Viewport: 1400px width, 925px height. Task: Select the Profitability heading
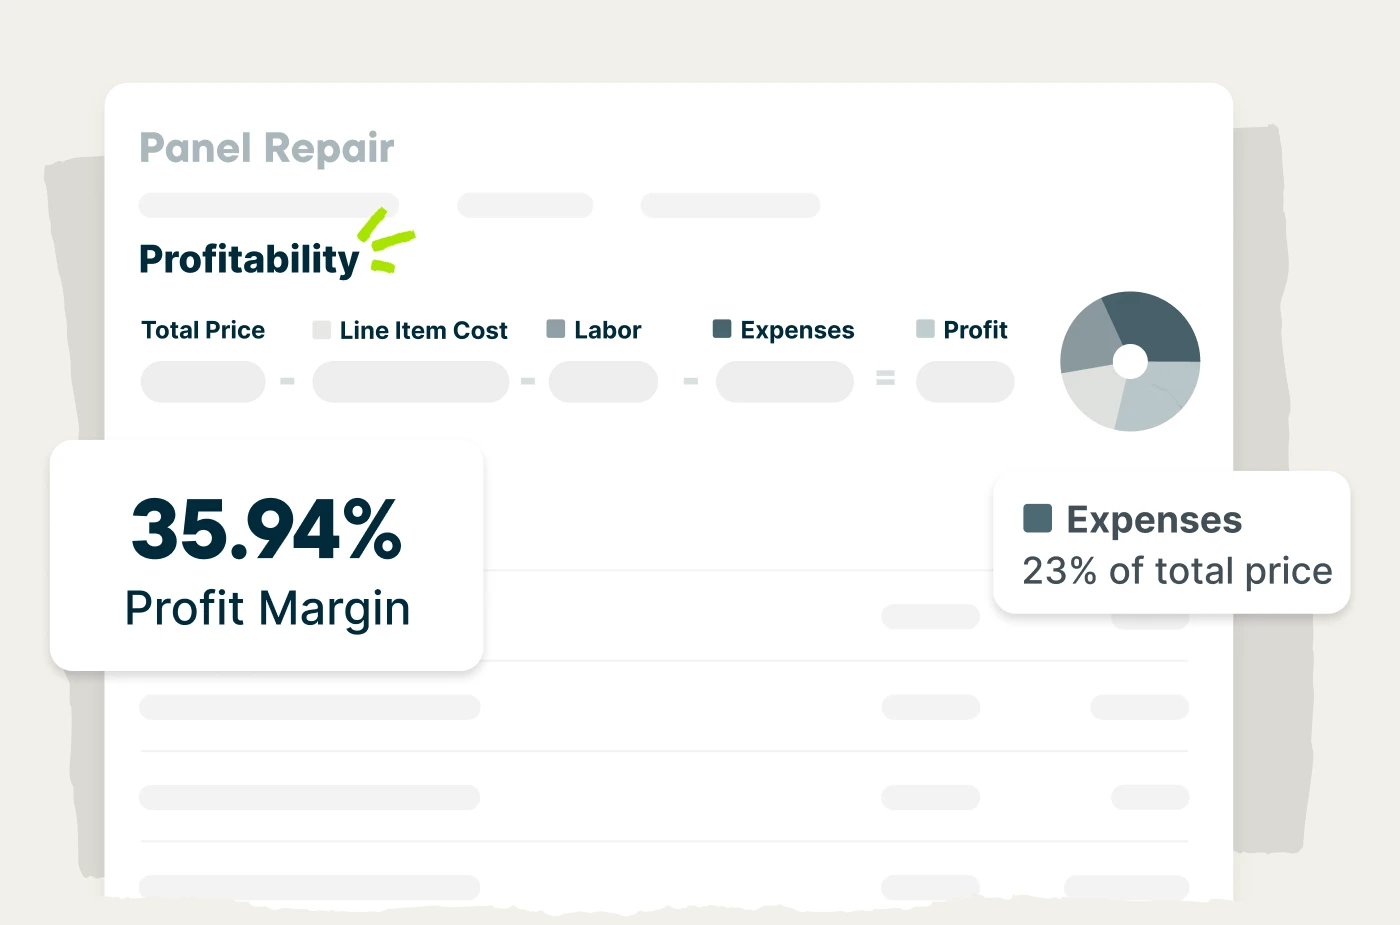pos(249,259)
